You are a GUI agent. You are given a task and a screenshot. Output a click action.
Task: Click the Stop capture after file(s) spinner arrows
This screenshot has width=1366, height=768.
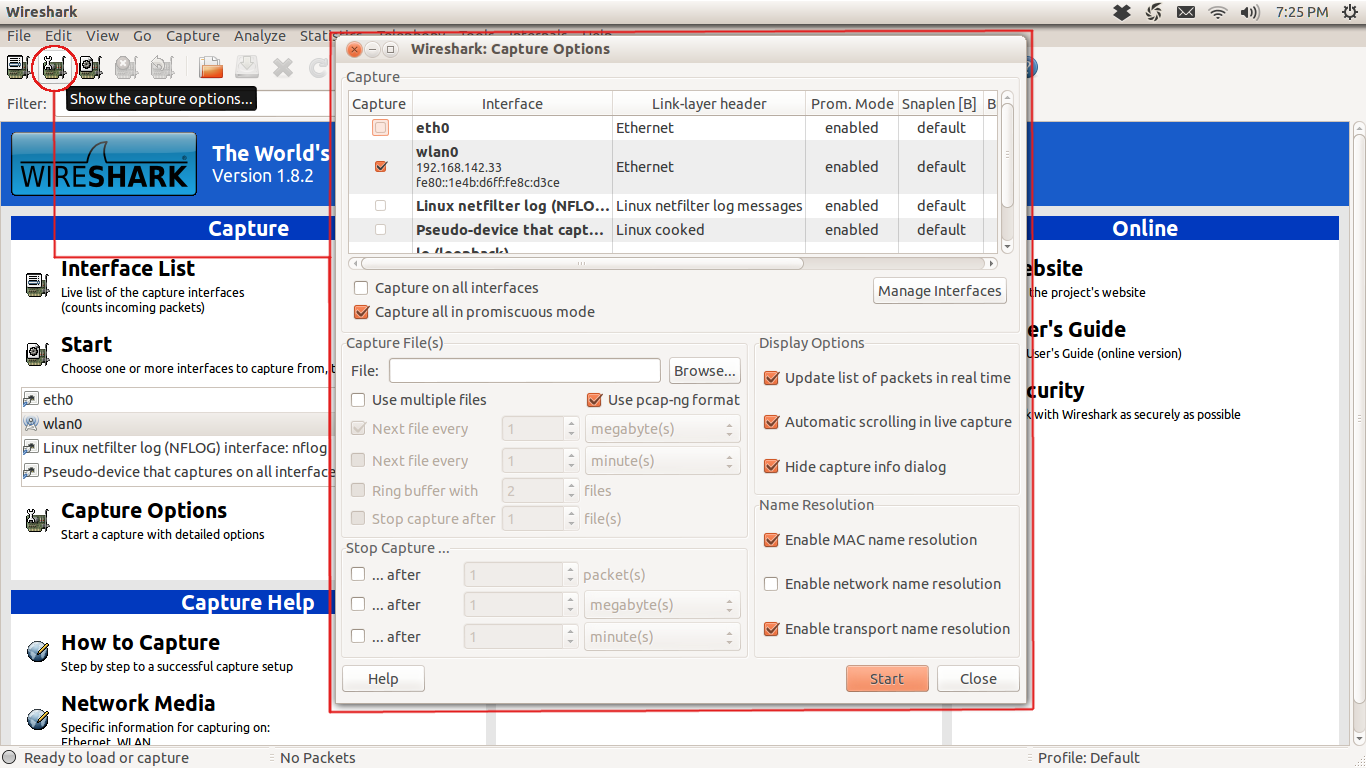(x=571, y=519)
